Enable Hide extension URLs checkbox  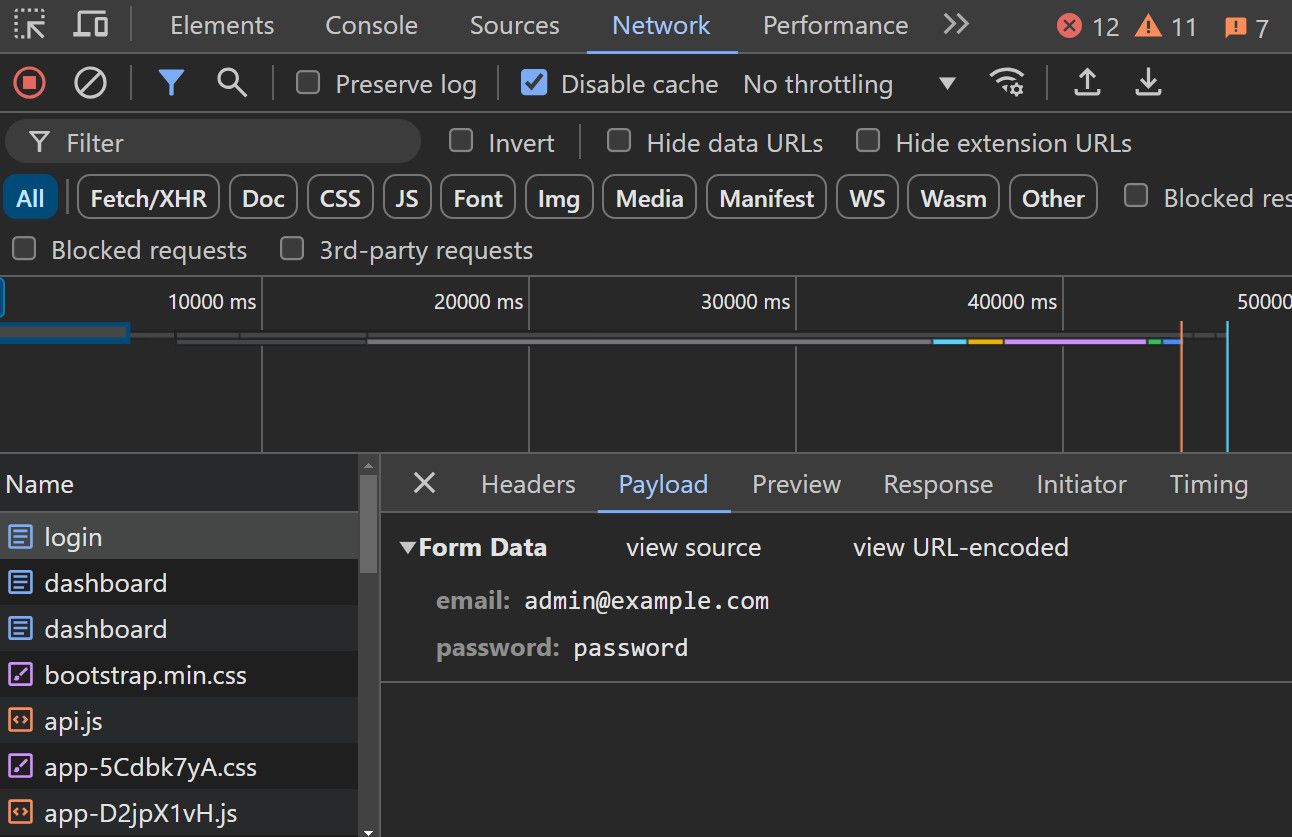[868, 141]
